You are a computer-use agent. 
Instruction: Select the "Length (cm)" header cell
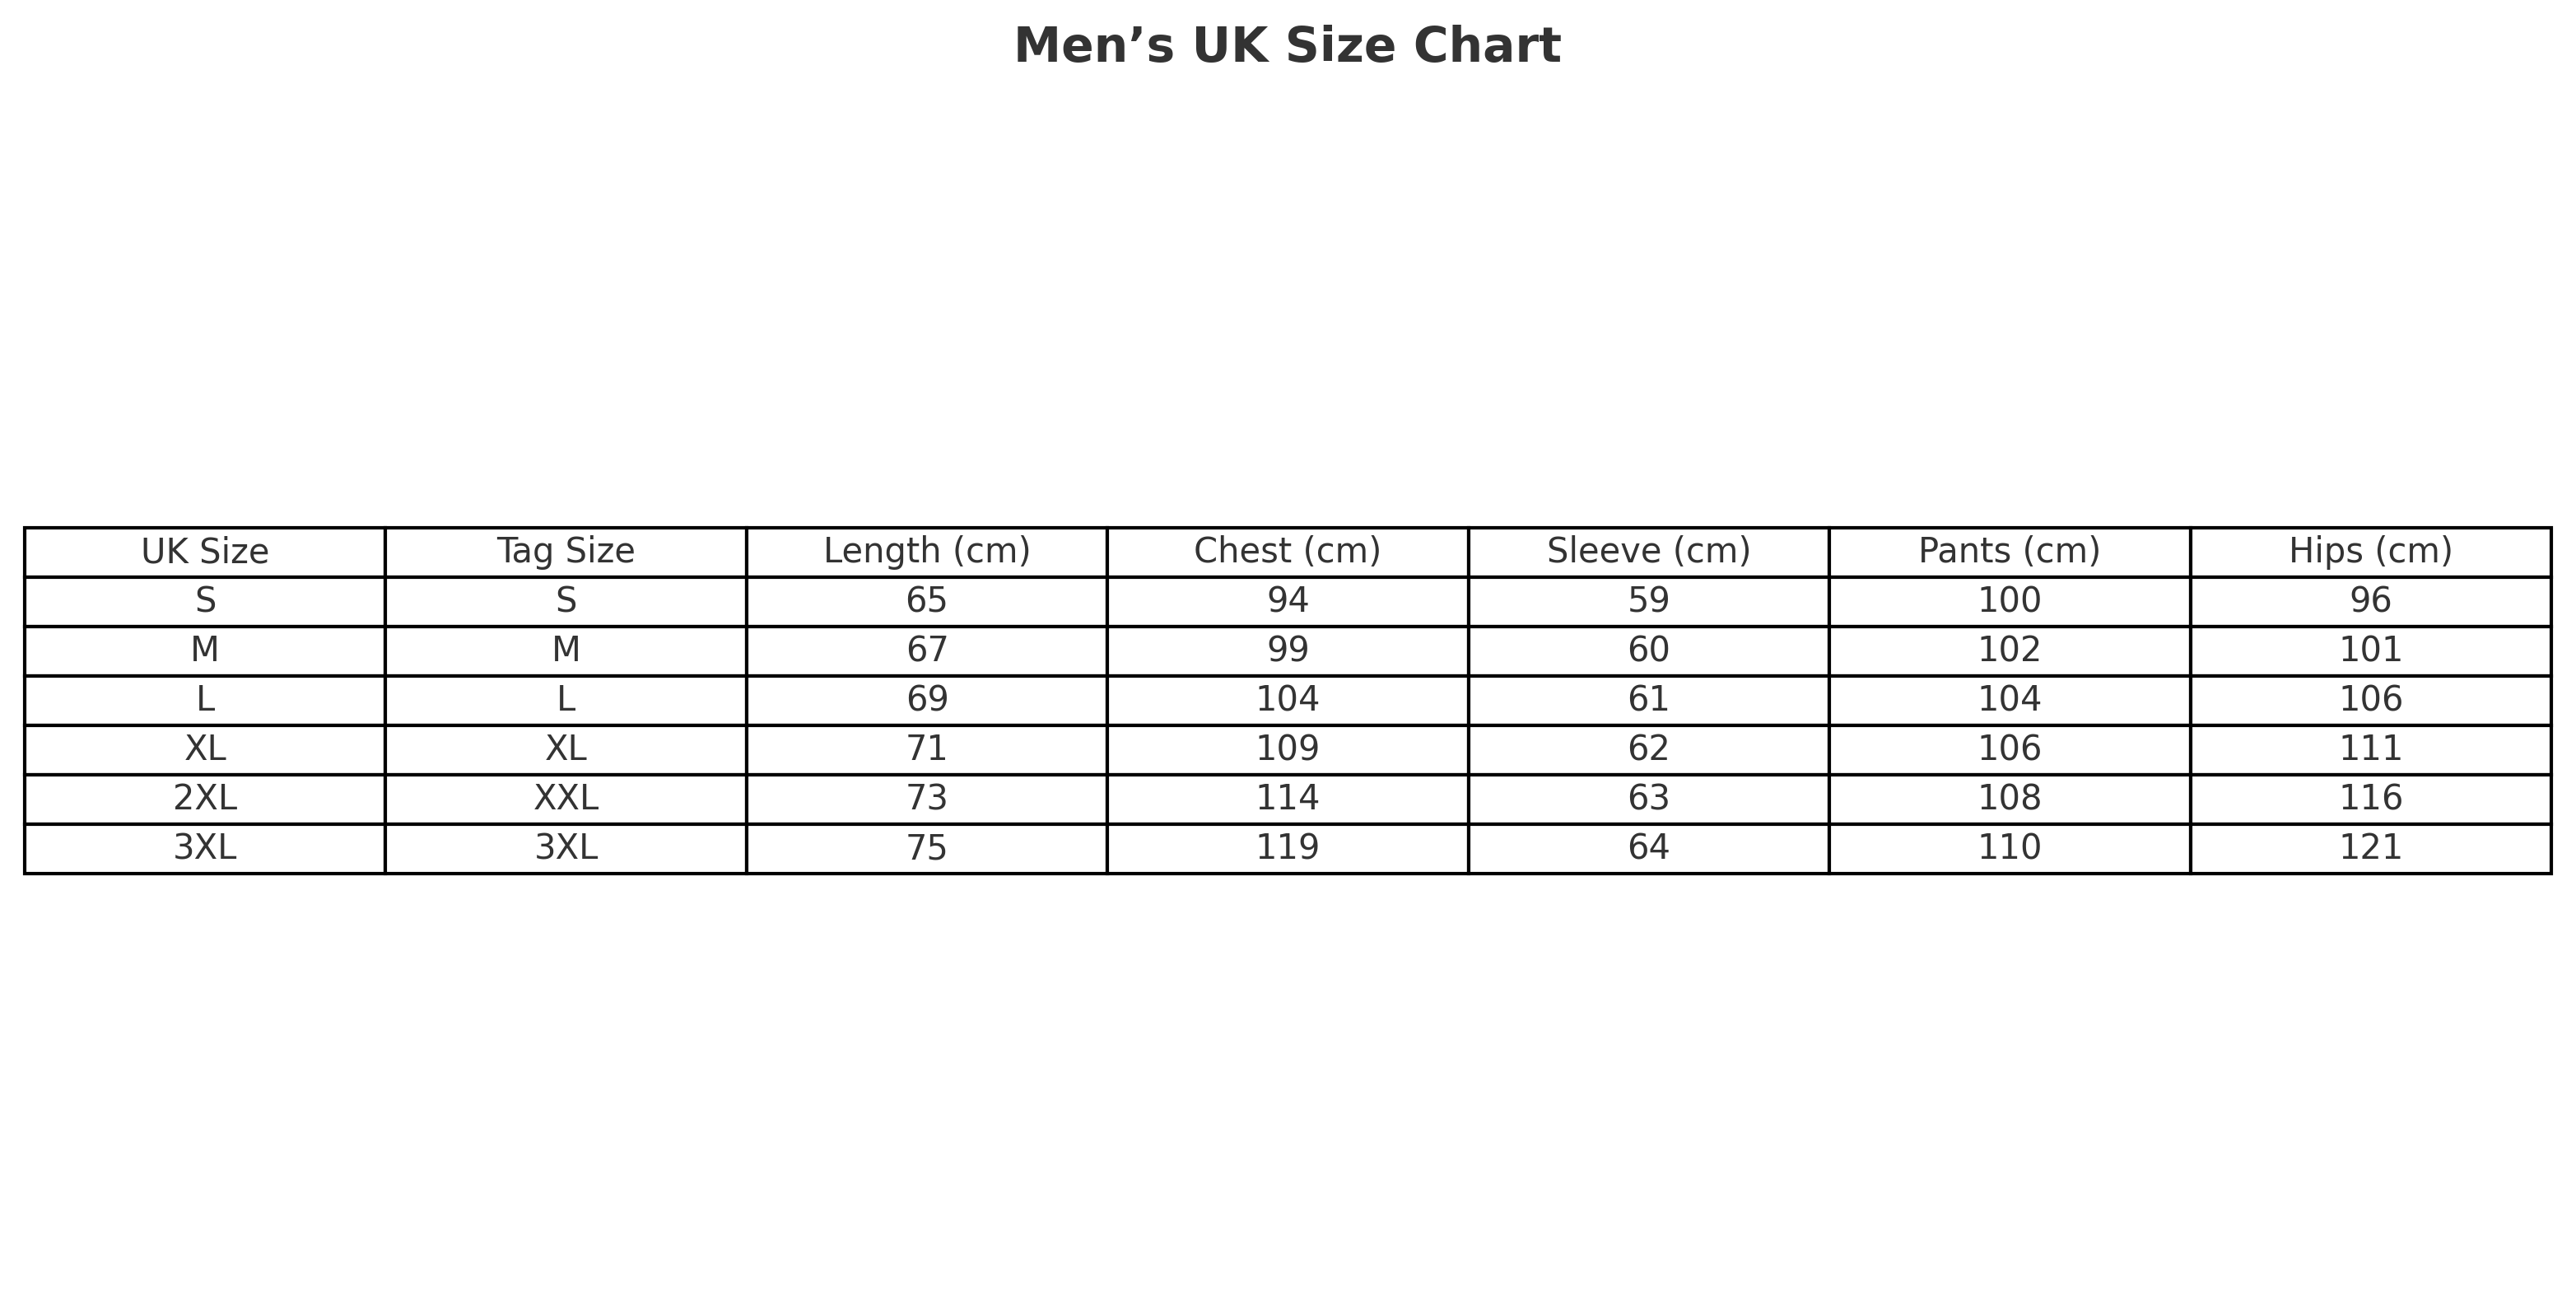pyautogui.click(x=926, y=551)
